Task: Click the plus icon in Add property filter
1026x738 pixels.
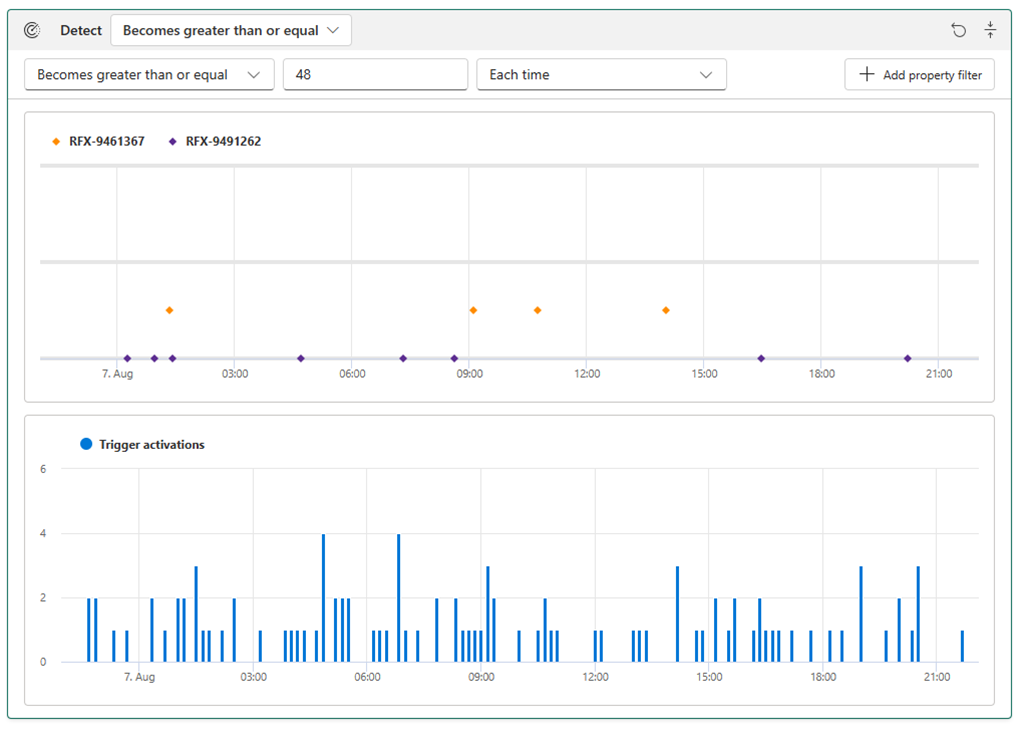Action: (866, 74)
